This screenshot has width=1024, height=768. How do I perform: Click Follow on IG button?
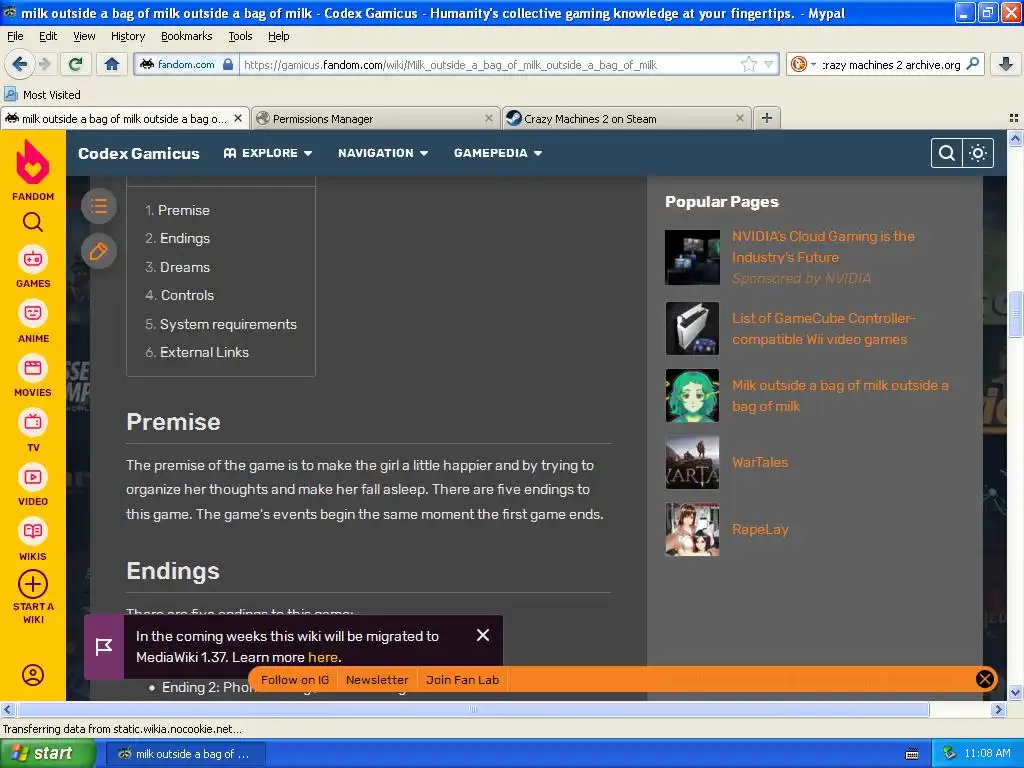coord(295,680)
